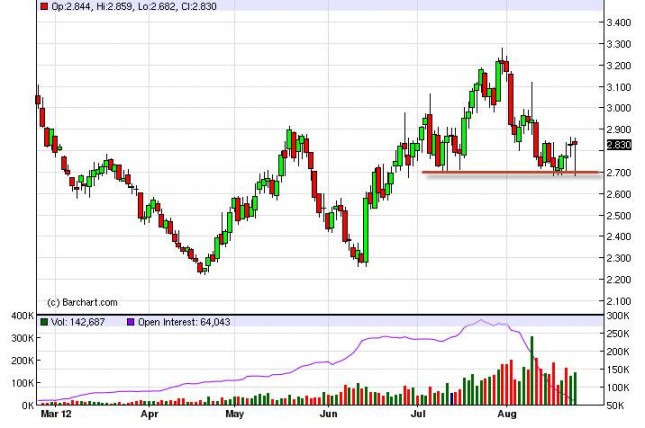The height and width of the screenshot is (428, 645).
Task: Click the 'Mar 12' date axis label
Action: (x=56, y=414)
